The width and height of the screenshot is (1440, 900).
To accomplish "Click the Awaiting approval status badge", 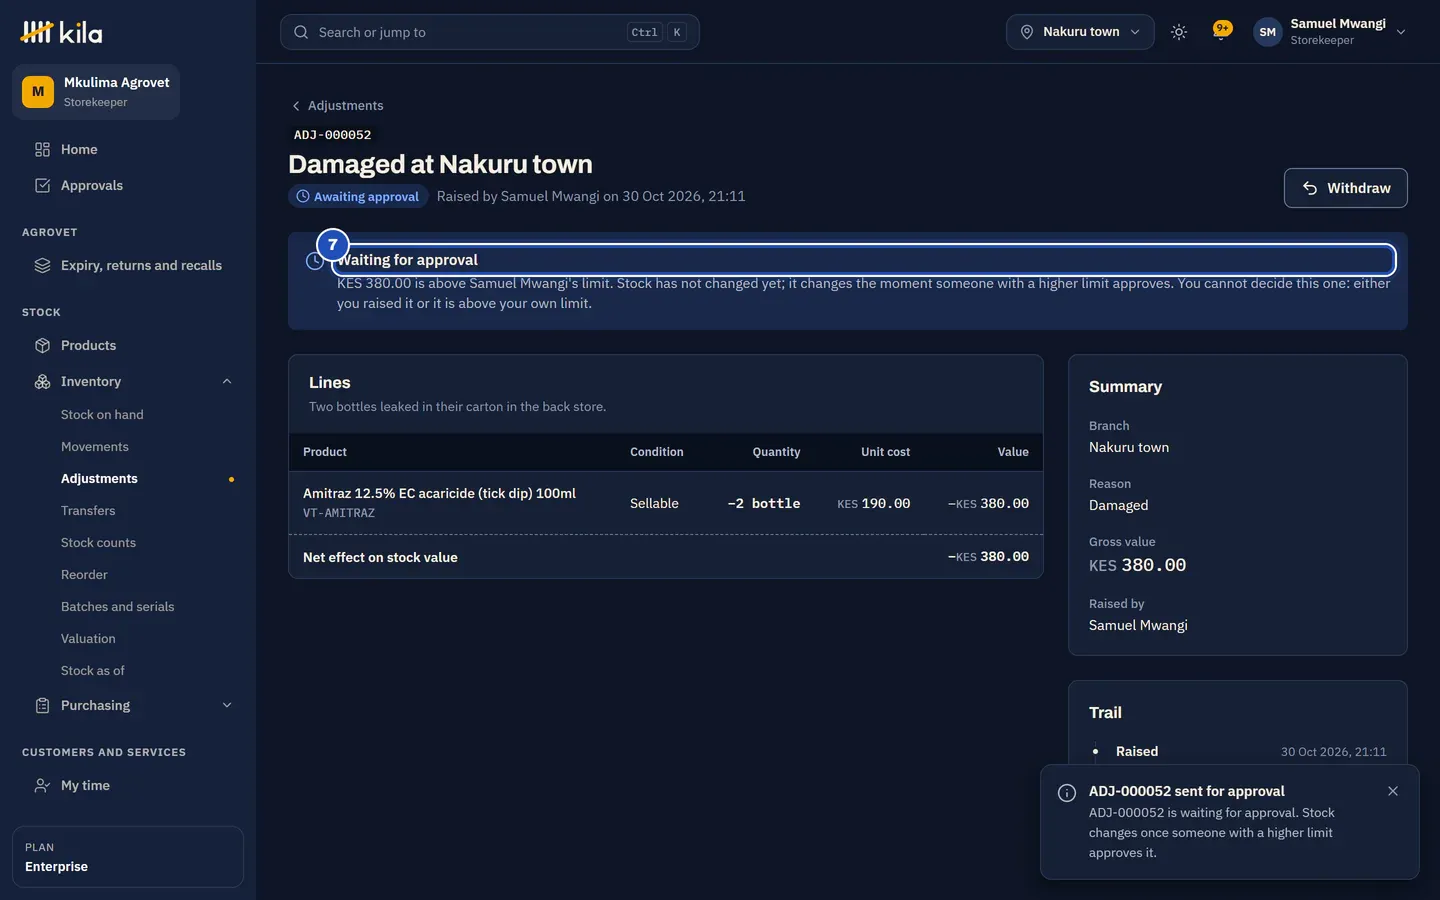I will click(x=358, y=196).
